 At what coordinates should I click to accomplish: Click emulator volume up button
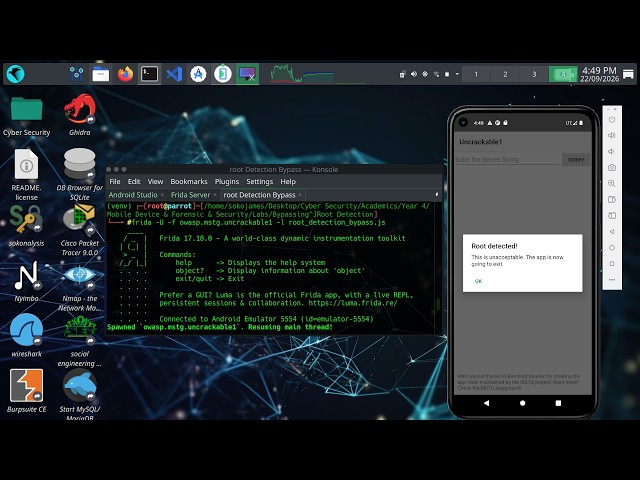(x=611, y=136)
